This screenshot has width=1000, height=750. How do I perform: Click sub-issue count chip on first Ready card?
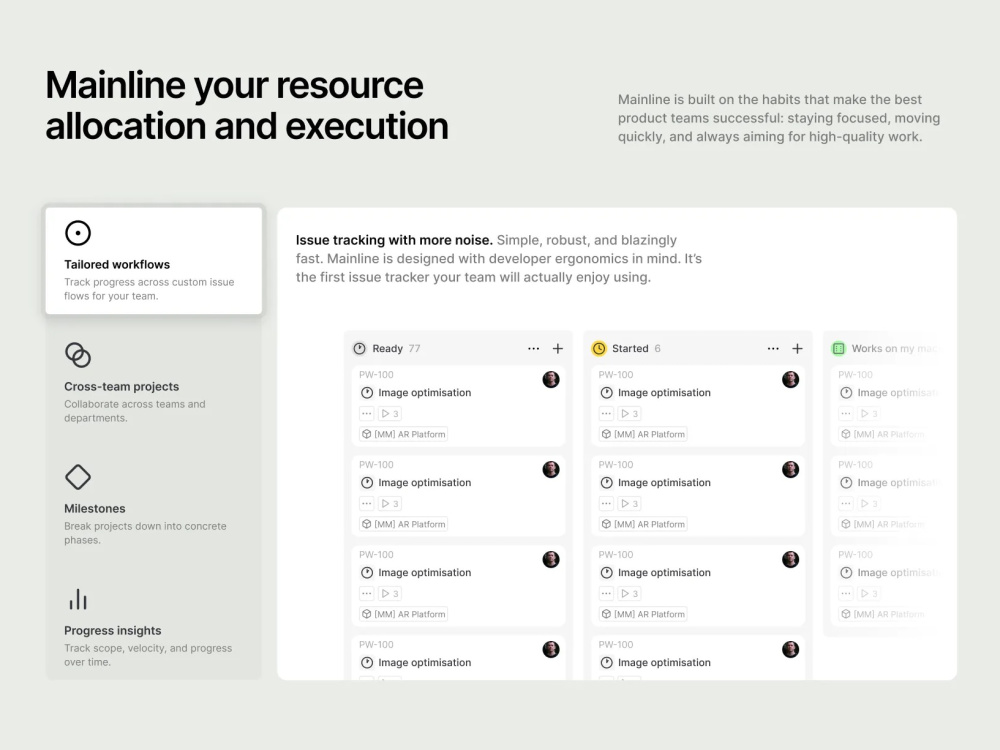pyautogui.click(x=390, y=413)
